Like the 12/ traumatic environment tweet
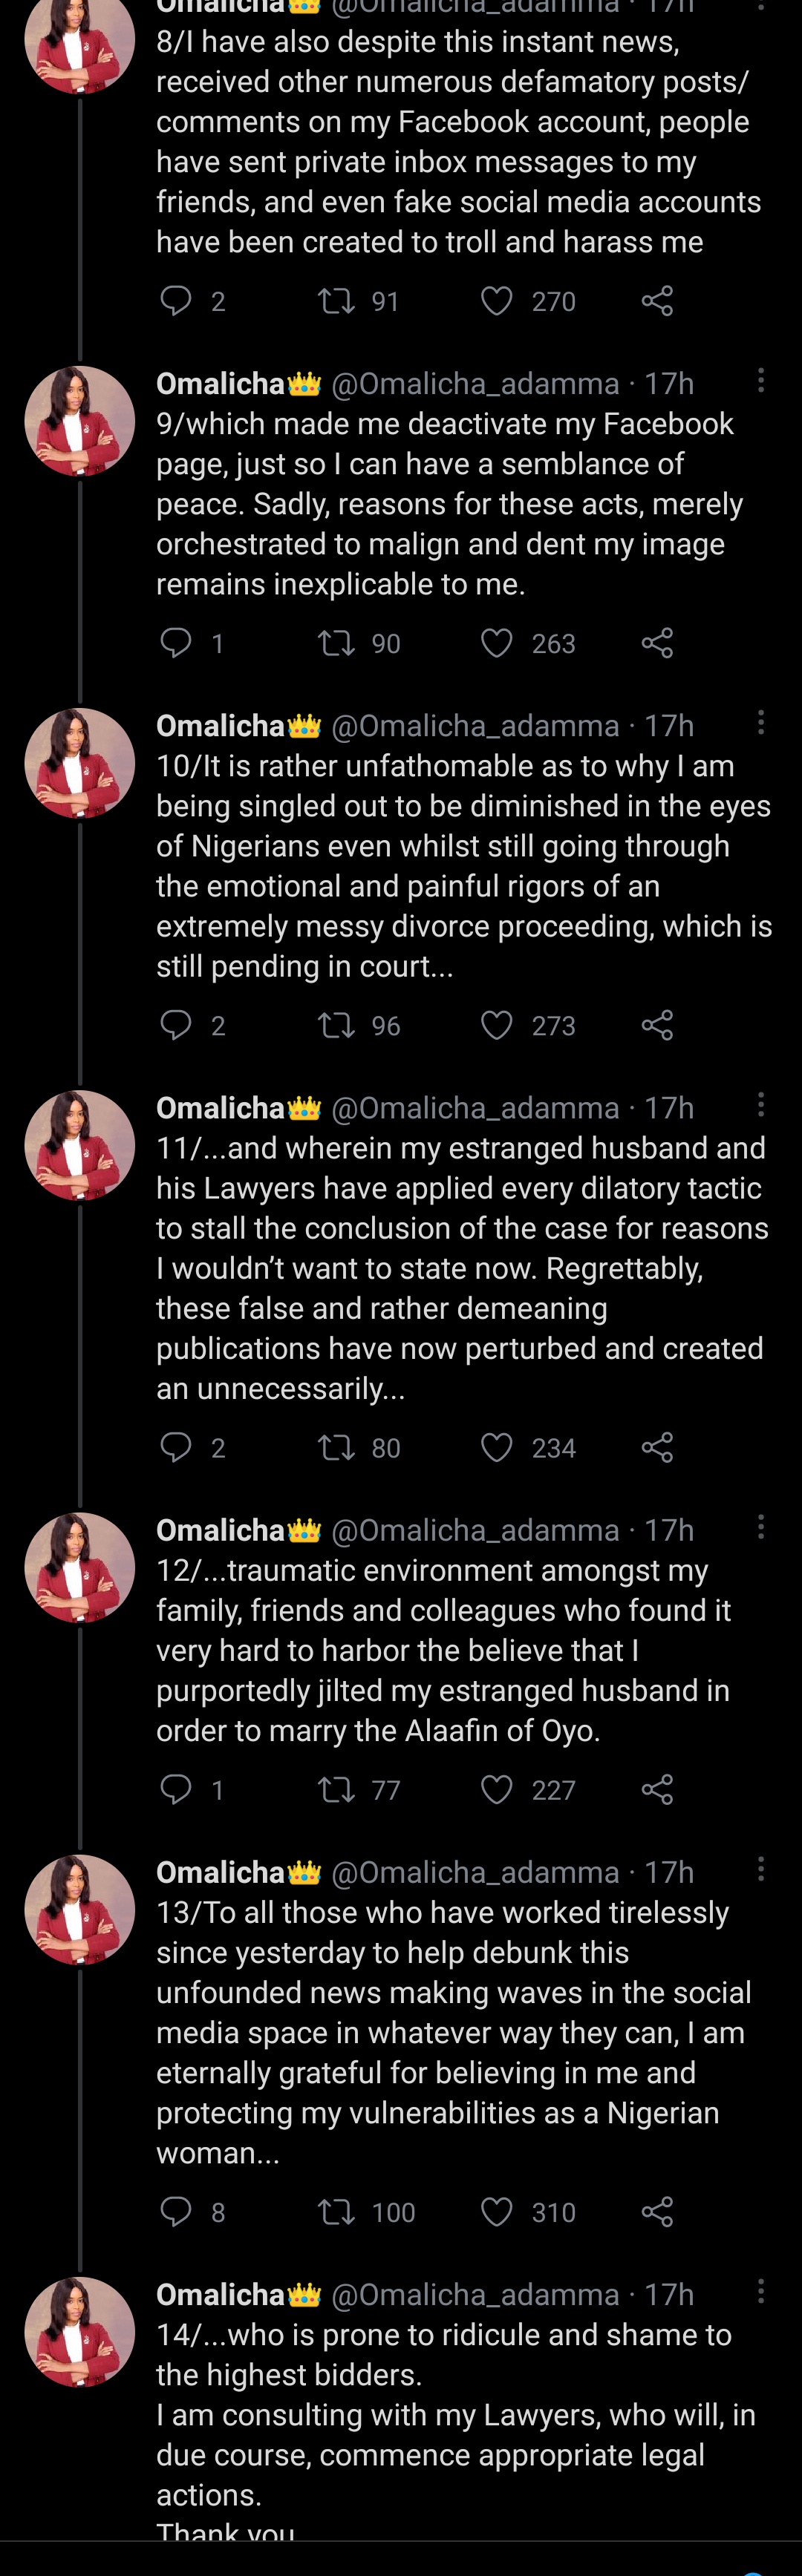The height and width of the screenshot is (2576, 802). 497,1789
